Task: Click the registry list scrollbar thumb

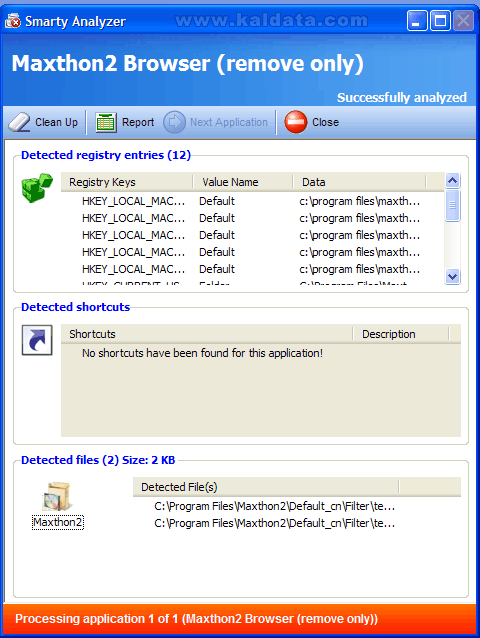Action: coord(452,205)
